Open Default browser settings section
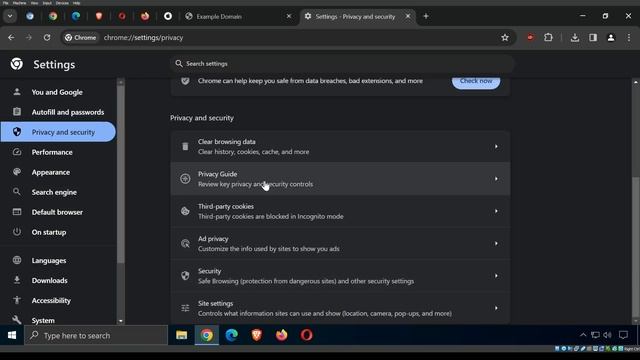Screen dimensions: 640x360 tap(58, 212)
